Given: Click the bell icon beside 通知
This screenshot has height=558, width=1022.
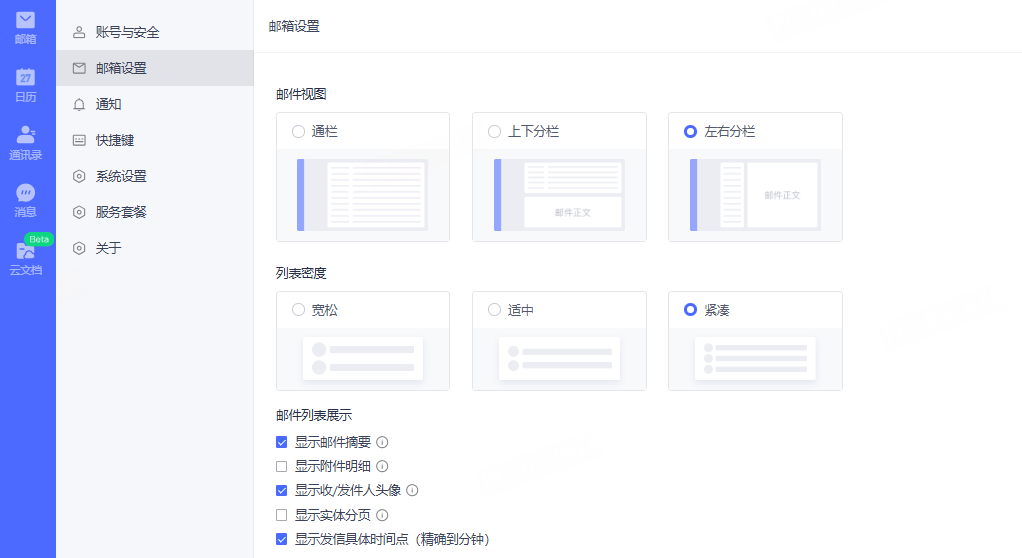Looking at the screenshot, I should [79, 104].
